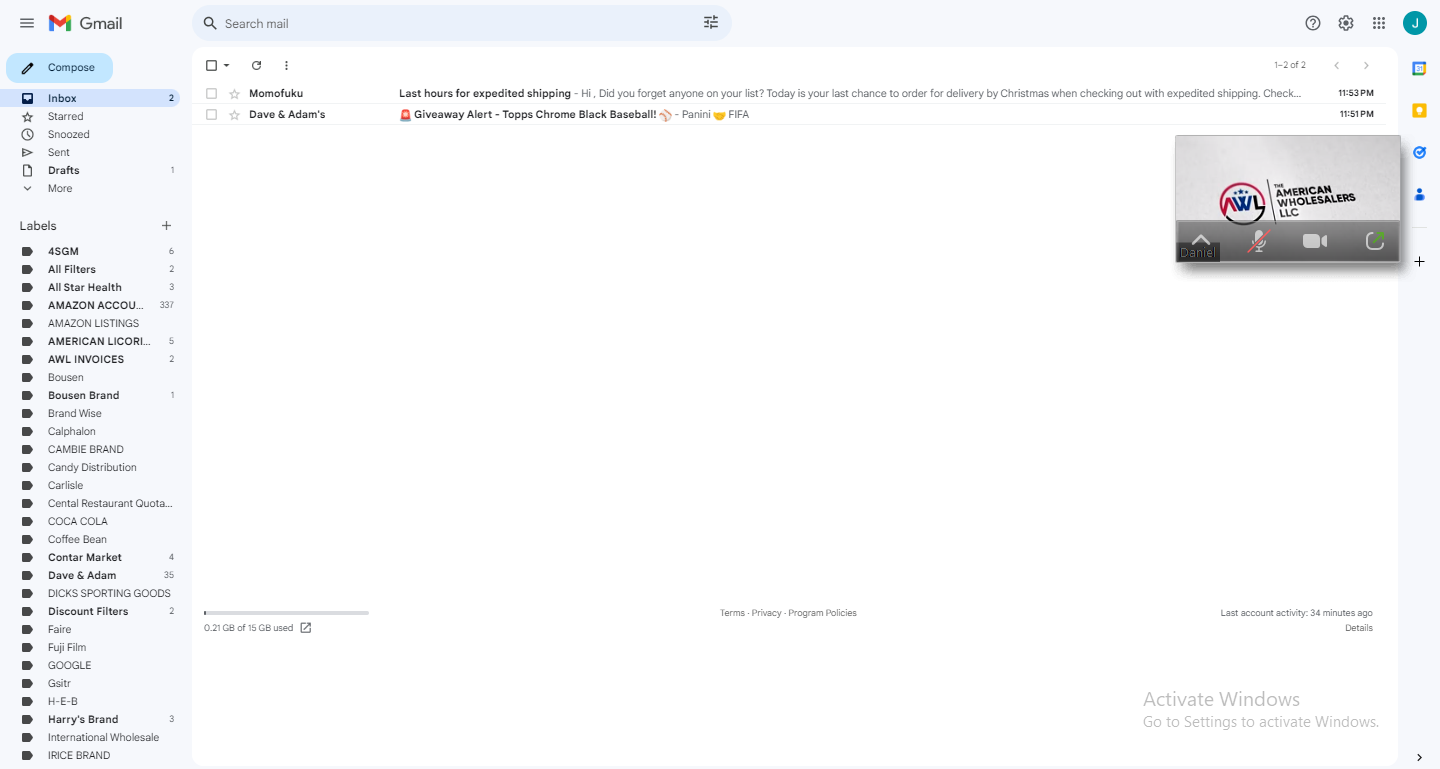Open storage management external link icon
Viewport: 1440px width, 769px height.
(x=306, y=628)
